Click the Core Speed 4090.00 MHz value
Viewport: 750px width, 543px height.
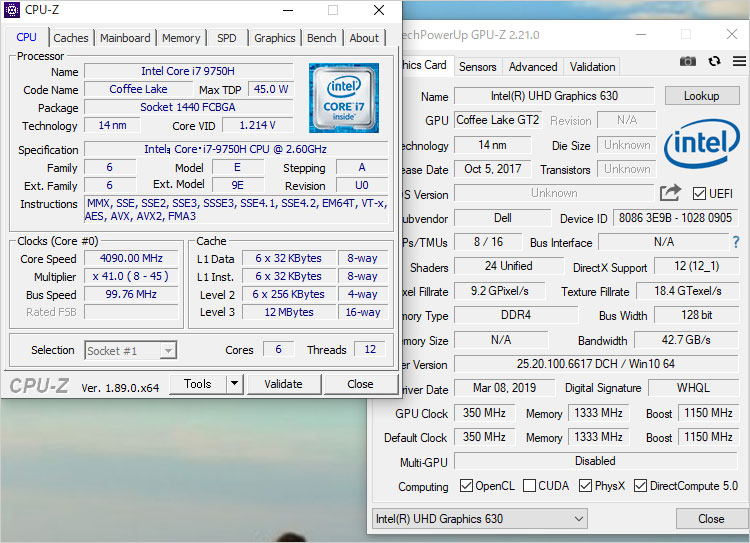pos(131,258)
